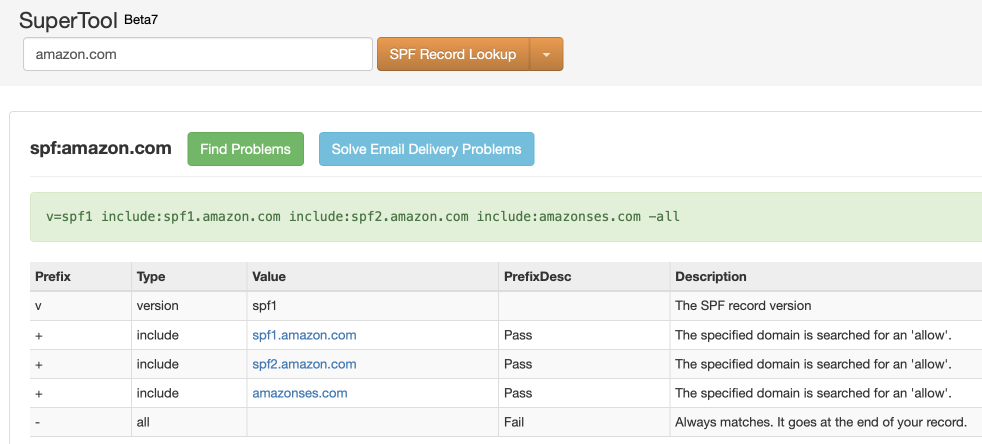
Task: Click the include cell in spf1.amazon.com row
Action: (189, 335)
